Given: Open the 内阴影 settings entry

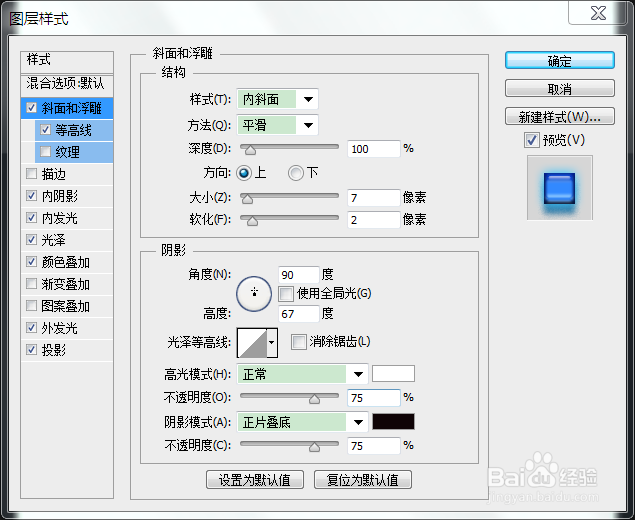Looking at the screenshot, I should (x=67, y=196).
